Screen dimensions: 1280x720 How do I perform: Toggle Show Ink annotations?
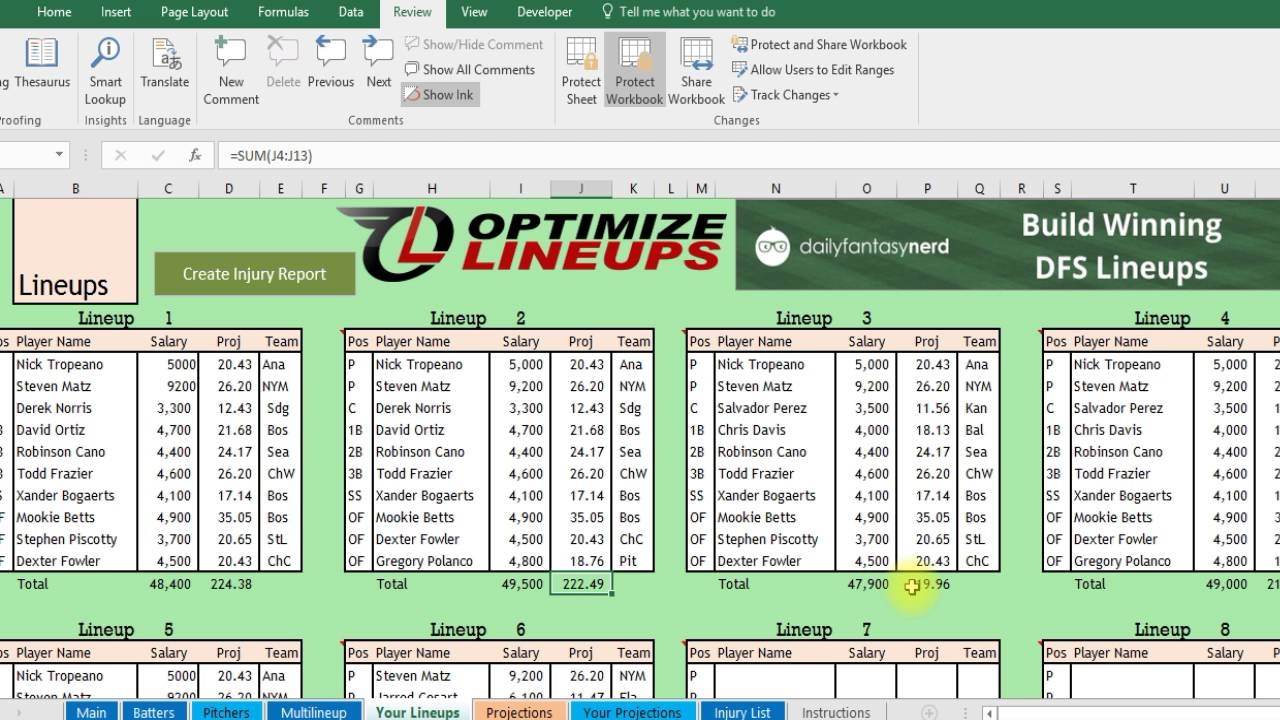pyautogui.click(x=439, y=94)
